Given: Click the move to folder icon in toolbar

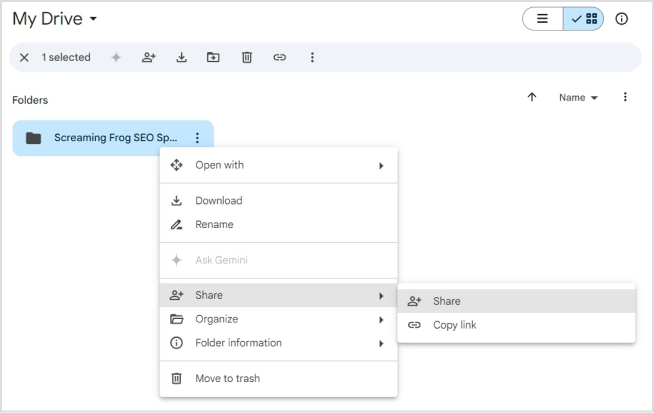Looking at the screenshot, I should 213,58.
